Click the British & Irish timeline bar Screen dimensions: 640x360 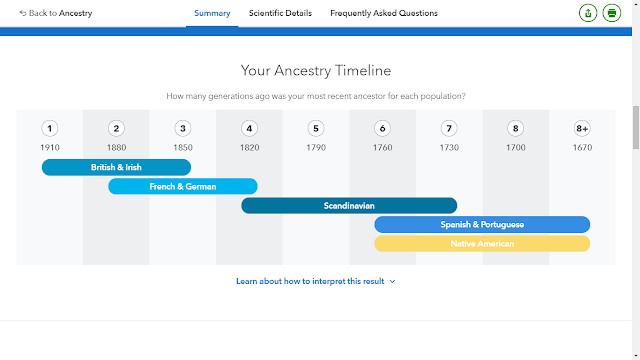tap(116, 167)
